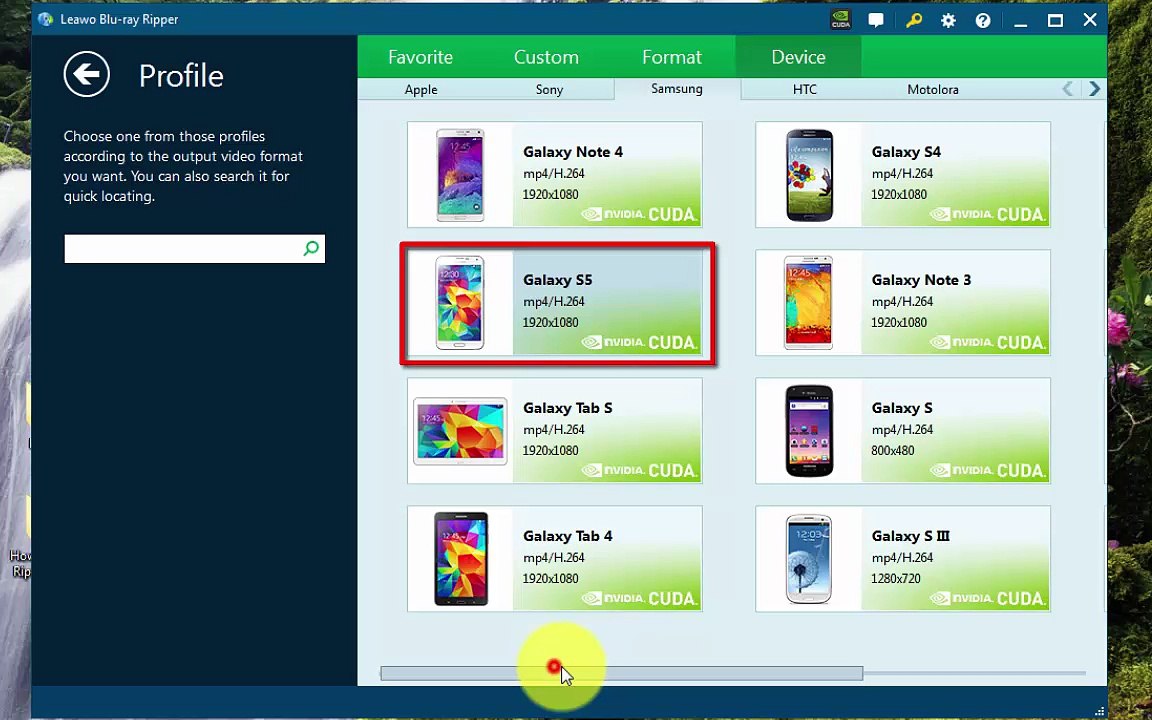Image resolution: width=1152 pixels, height=720 pixels.
Task: Maximize the Leawo Blu-ray Ripper window
Action: [1055, 21]
